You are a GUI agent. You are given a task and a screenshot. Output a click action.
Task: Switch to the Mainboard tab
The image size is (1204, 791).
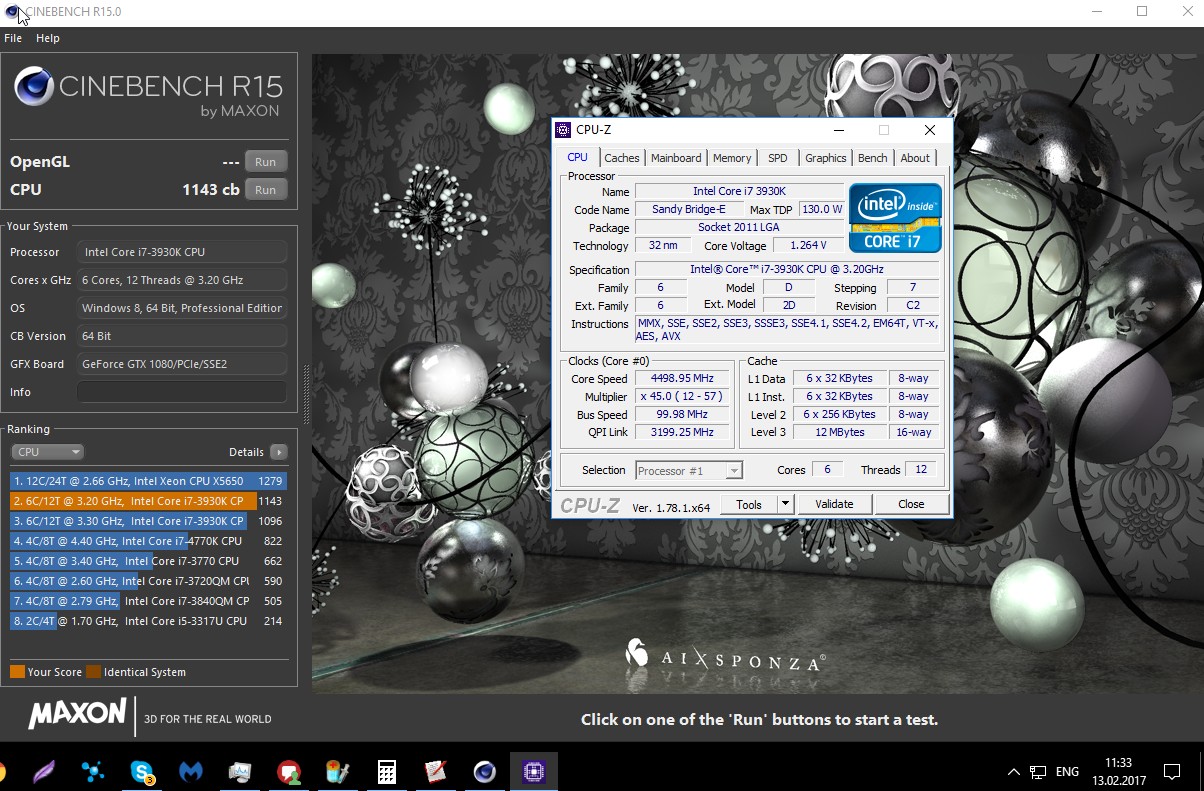[676, 158]
